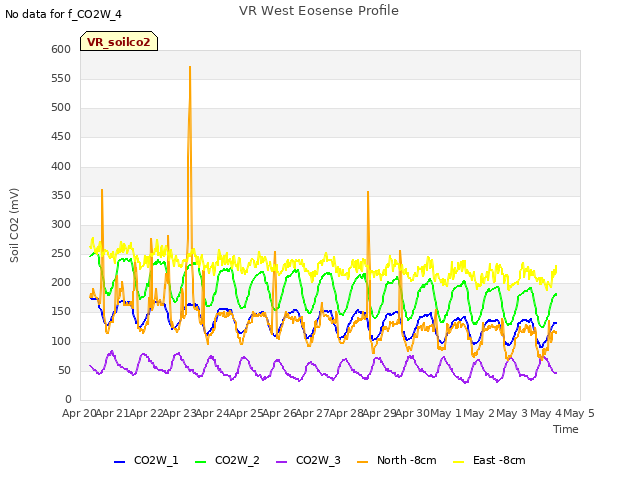640x480 pixels.
Task: Click the 400 y-axis tick label
Action: [x=61, y=166]
